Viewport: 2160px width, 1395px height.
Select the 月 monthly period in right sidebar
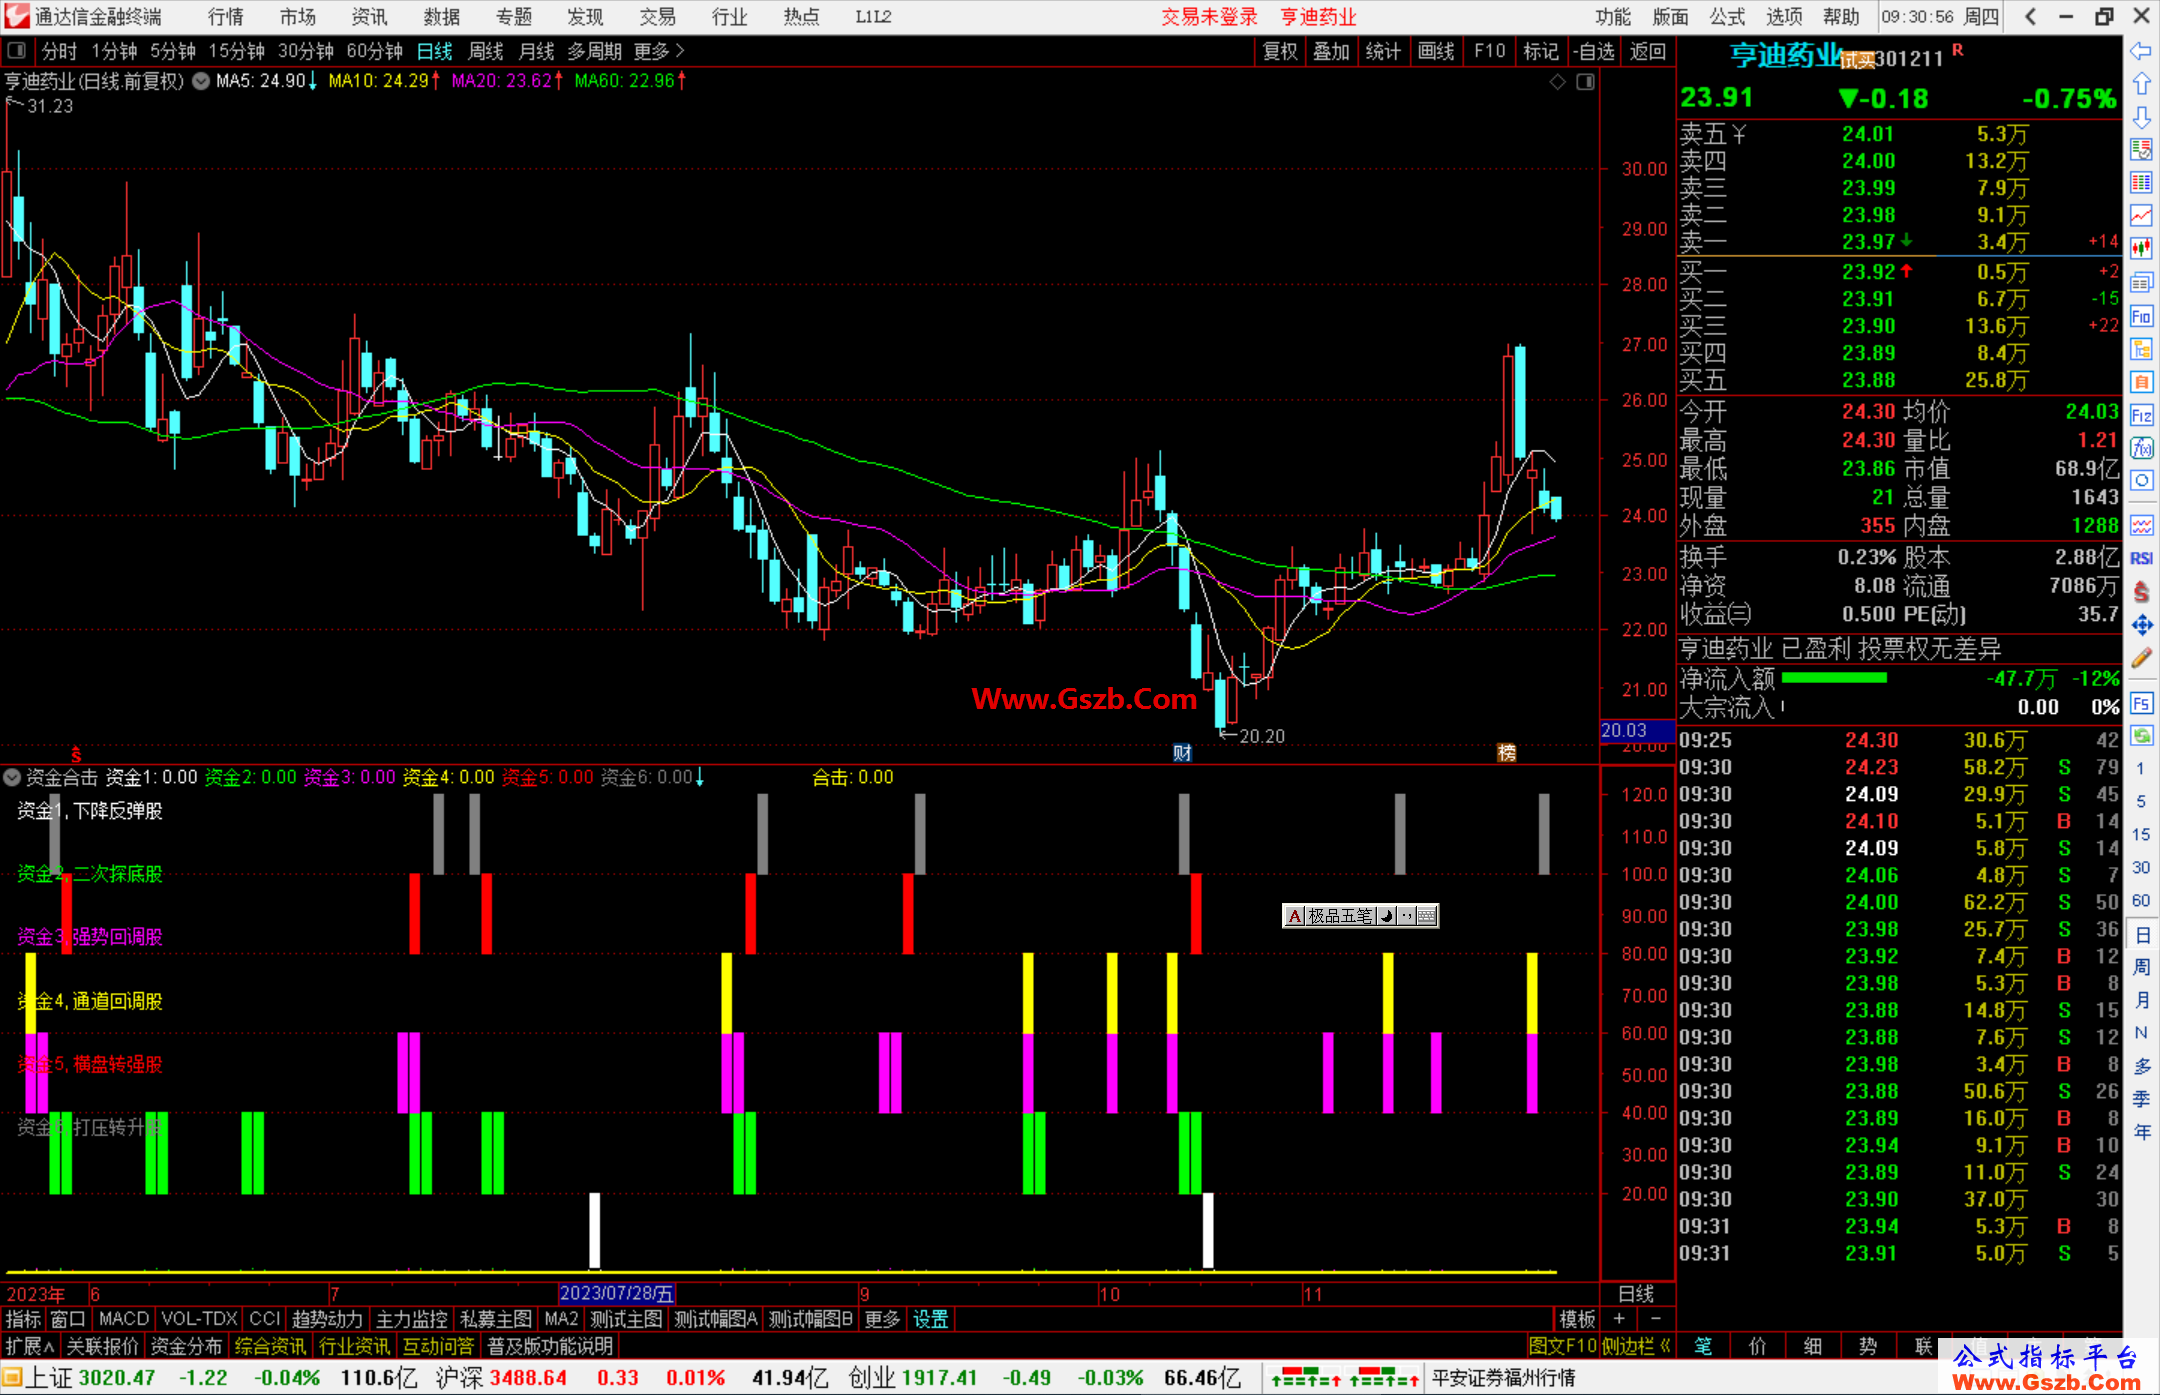2141,1000
